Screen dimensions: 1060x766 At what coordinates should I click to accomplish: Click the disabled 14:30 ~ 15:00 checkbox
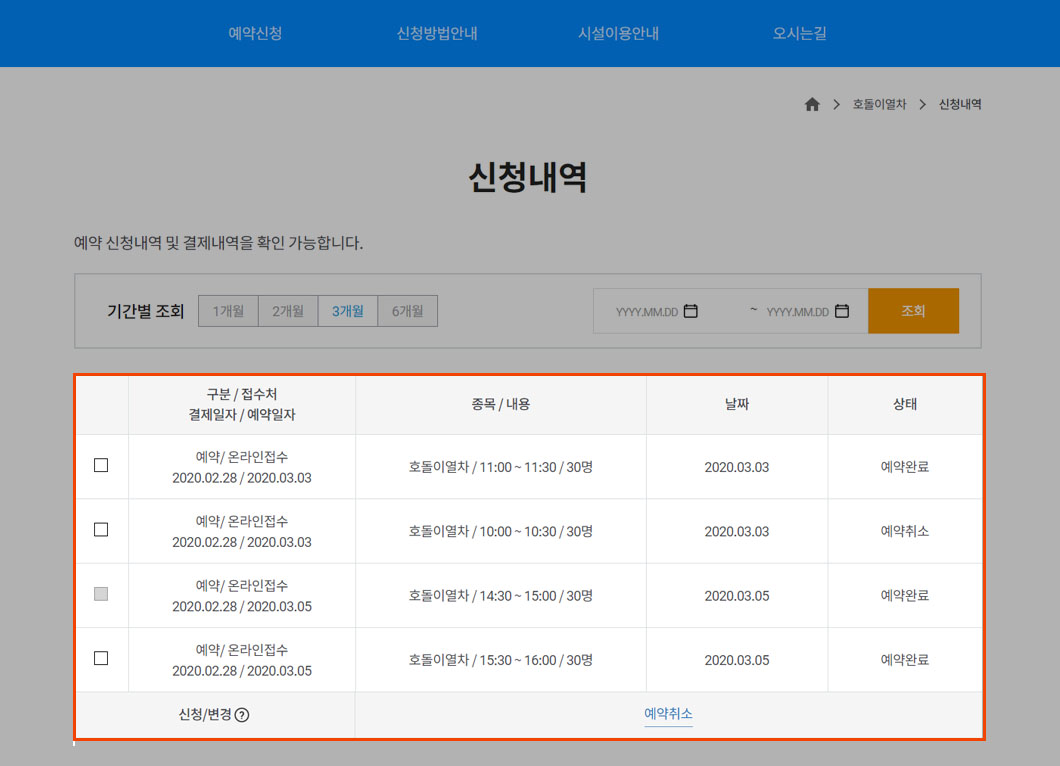[101, 594]
